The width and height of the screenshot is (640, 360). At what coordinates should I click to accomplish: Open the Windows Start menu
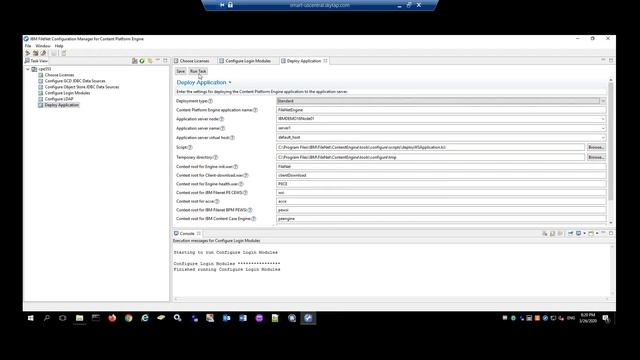click(x=31, y=318)
